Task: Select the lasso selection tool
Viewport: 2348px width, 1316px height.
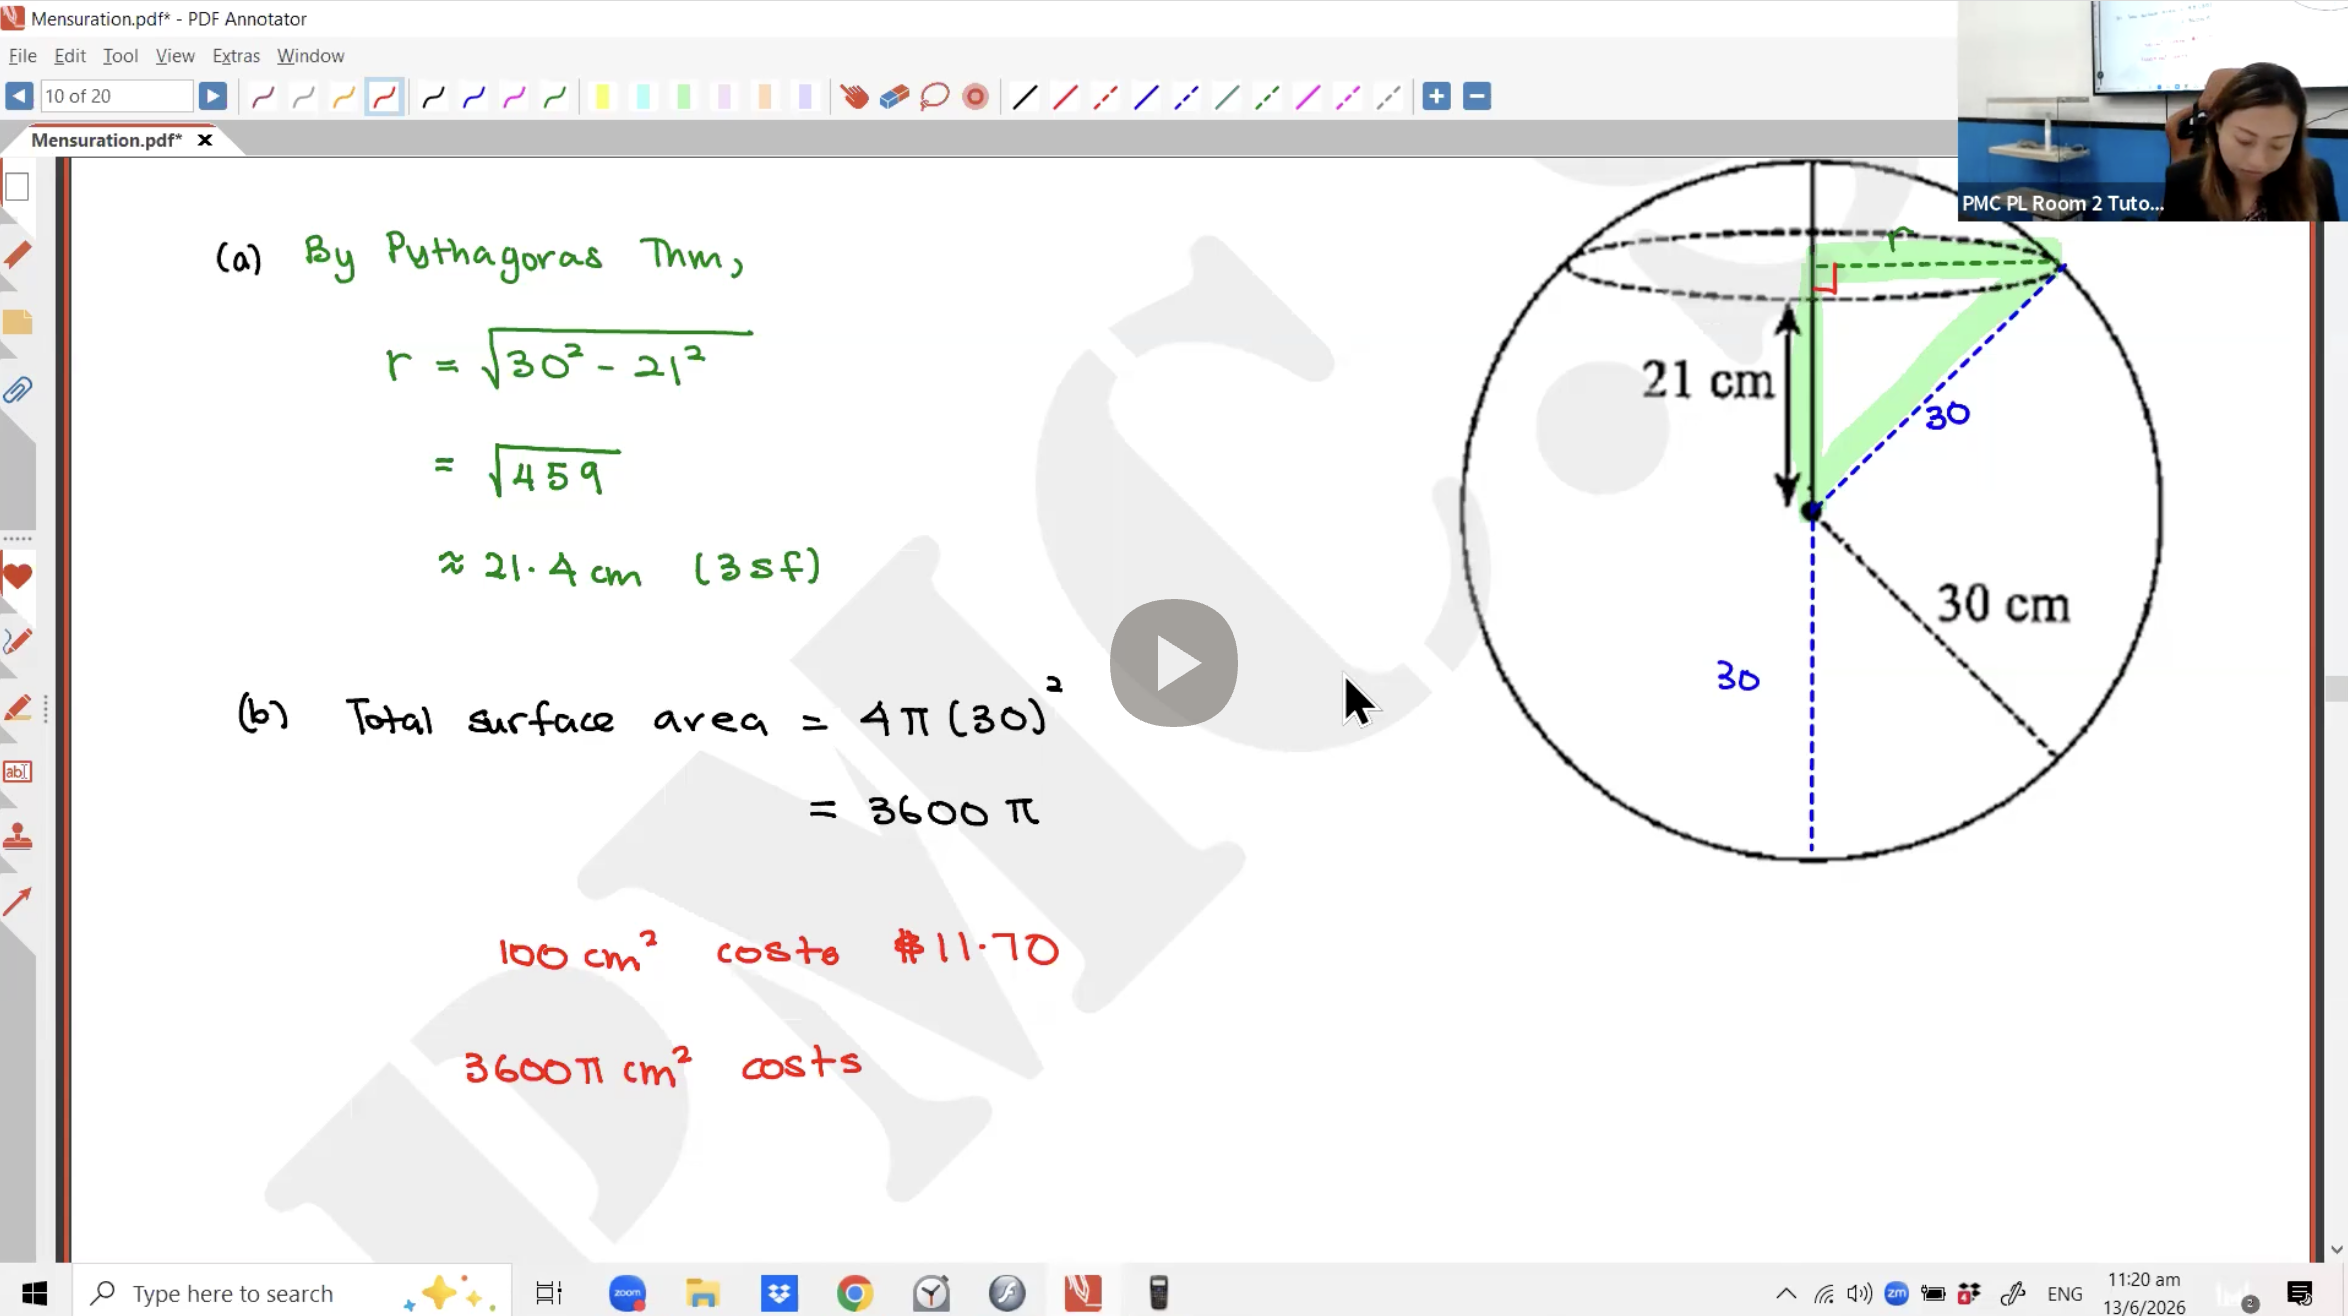Action: 934,96
